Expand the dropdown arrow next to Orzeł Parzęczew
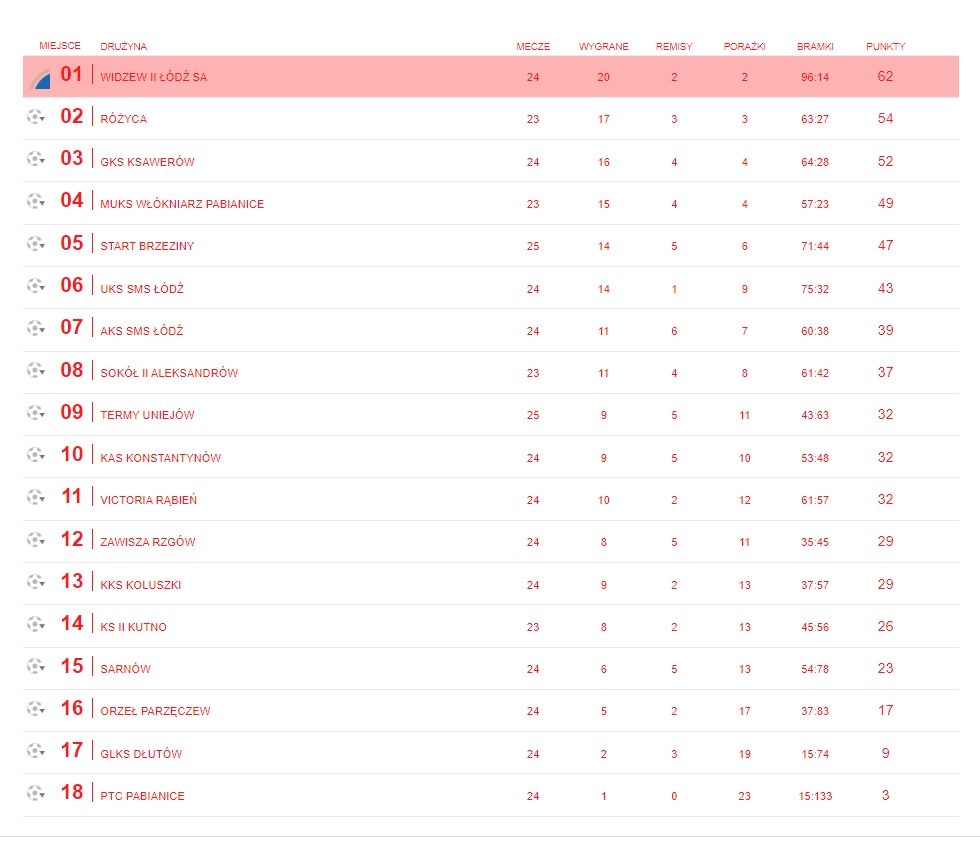This screenshot has height=848, width=980. point(44,711)
